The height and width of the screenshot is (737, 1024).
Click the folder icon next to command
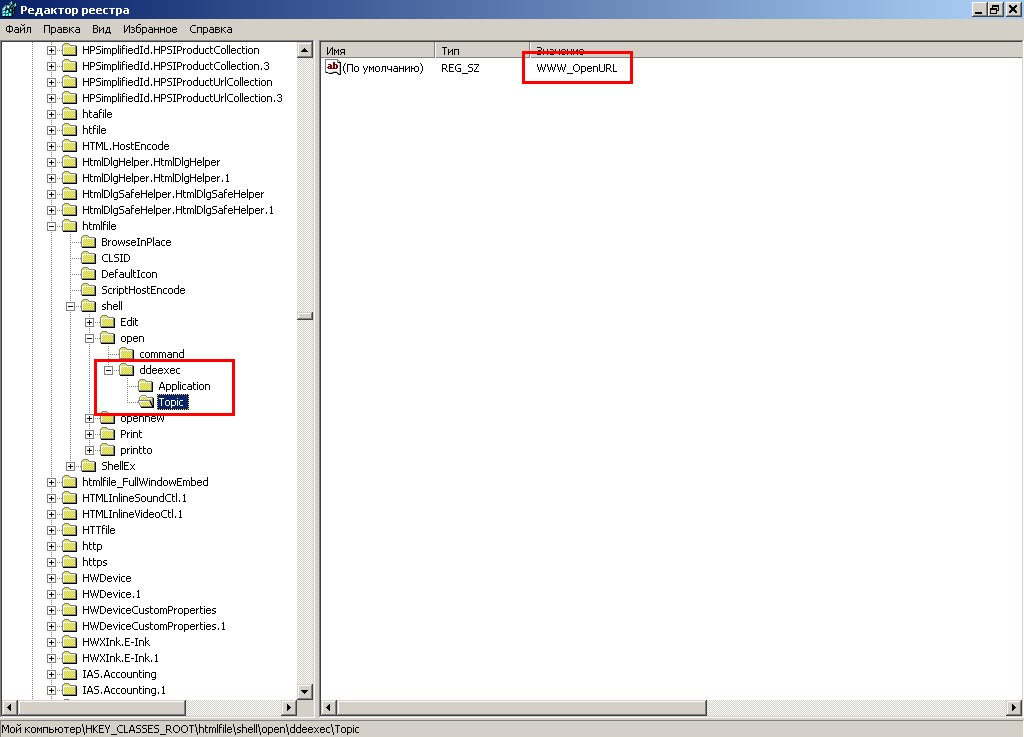126,354
